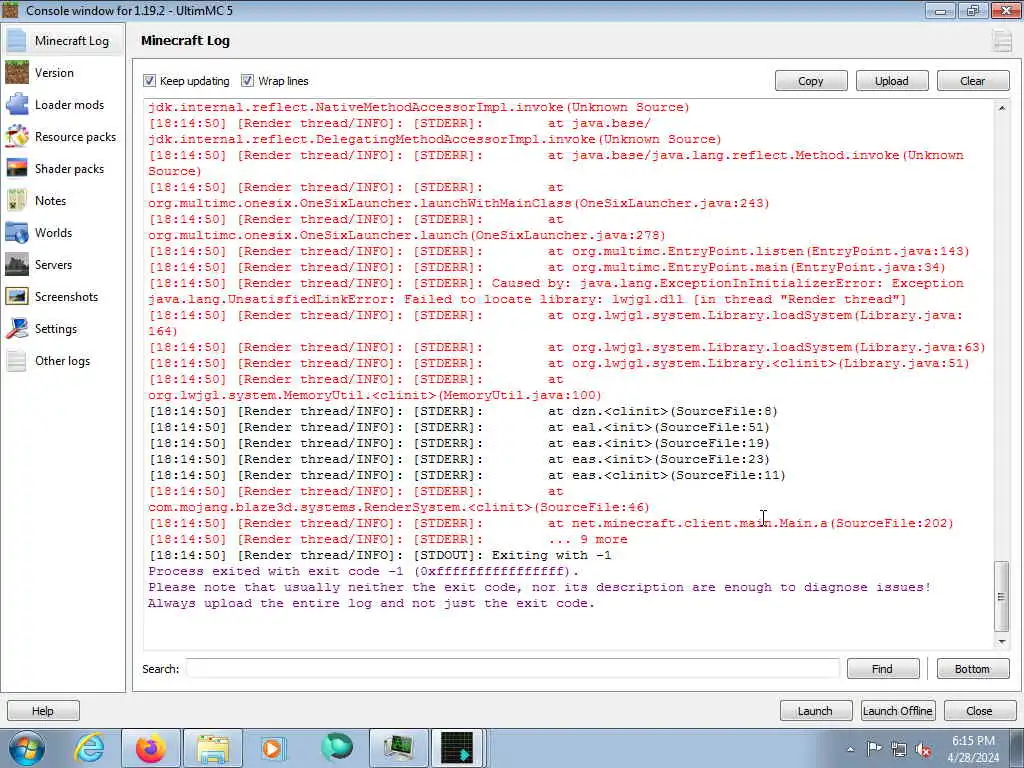This screenshot has width=1024, height=768.
Task: Click the log vertical scrollbar thumb
Action: point(1001,596)
